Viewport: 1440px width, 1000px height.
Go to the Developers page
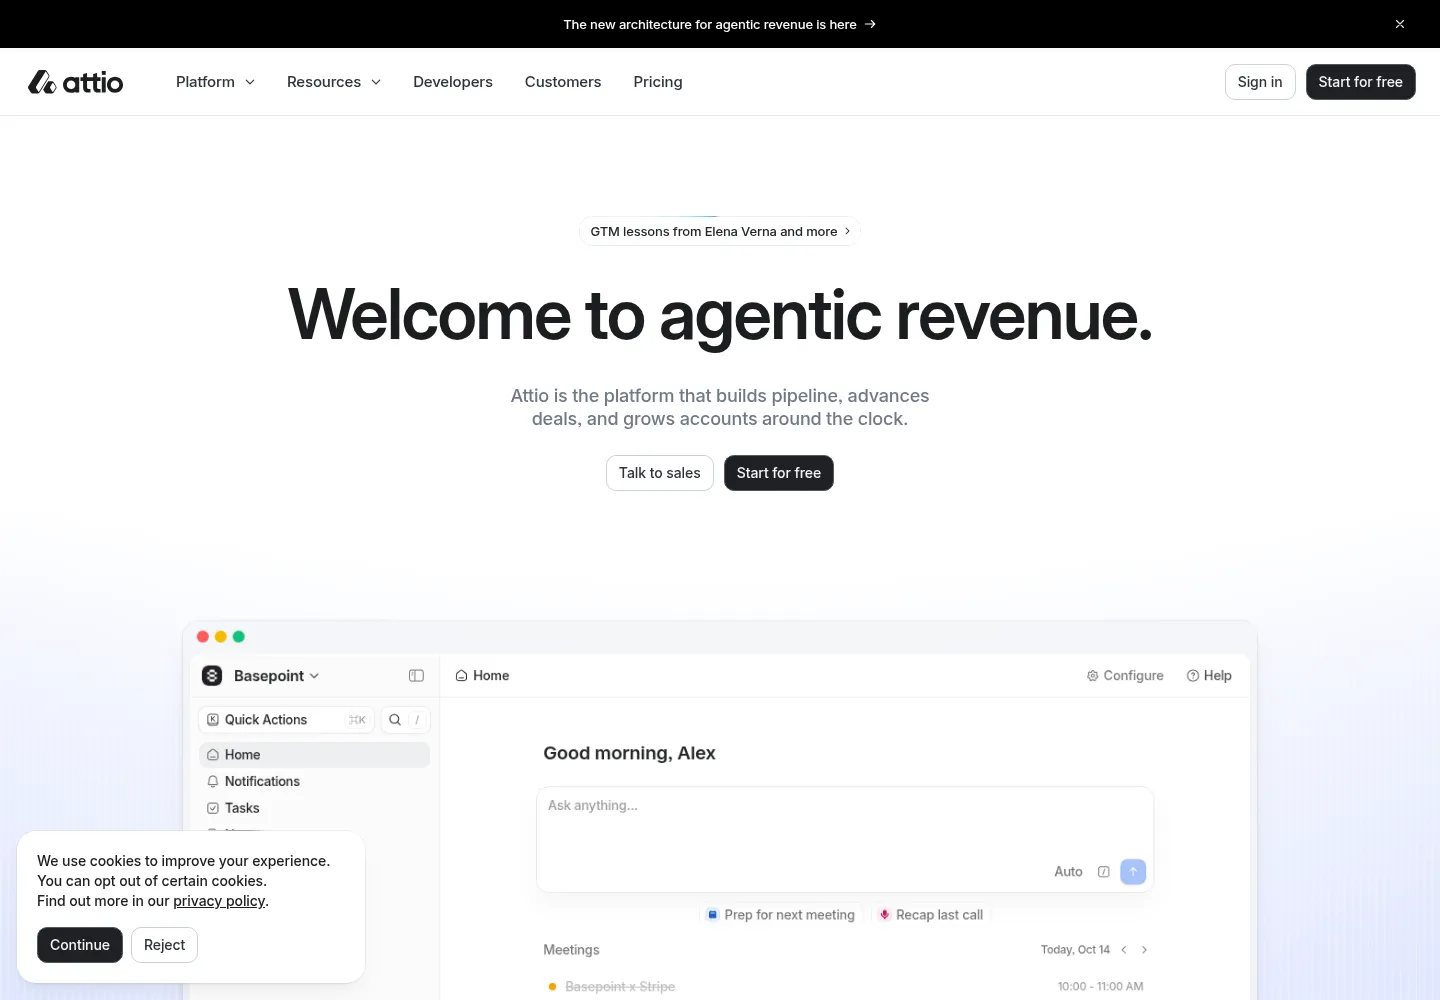coord(453,82)
